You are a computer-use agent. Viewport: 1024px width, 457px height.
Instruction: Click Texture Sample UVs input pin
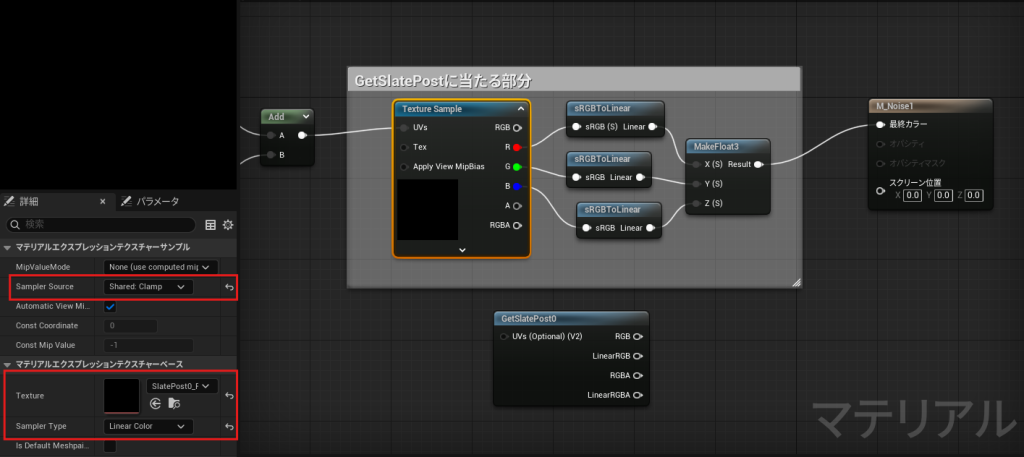point(405,128)
